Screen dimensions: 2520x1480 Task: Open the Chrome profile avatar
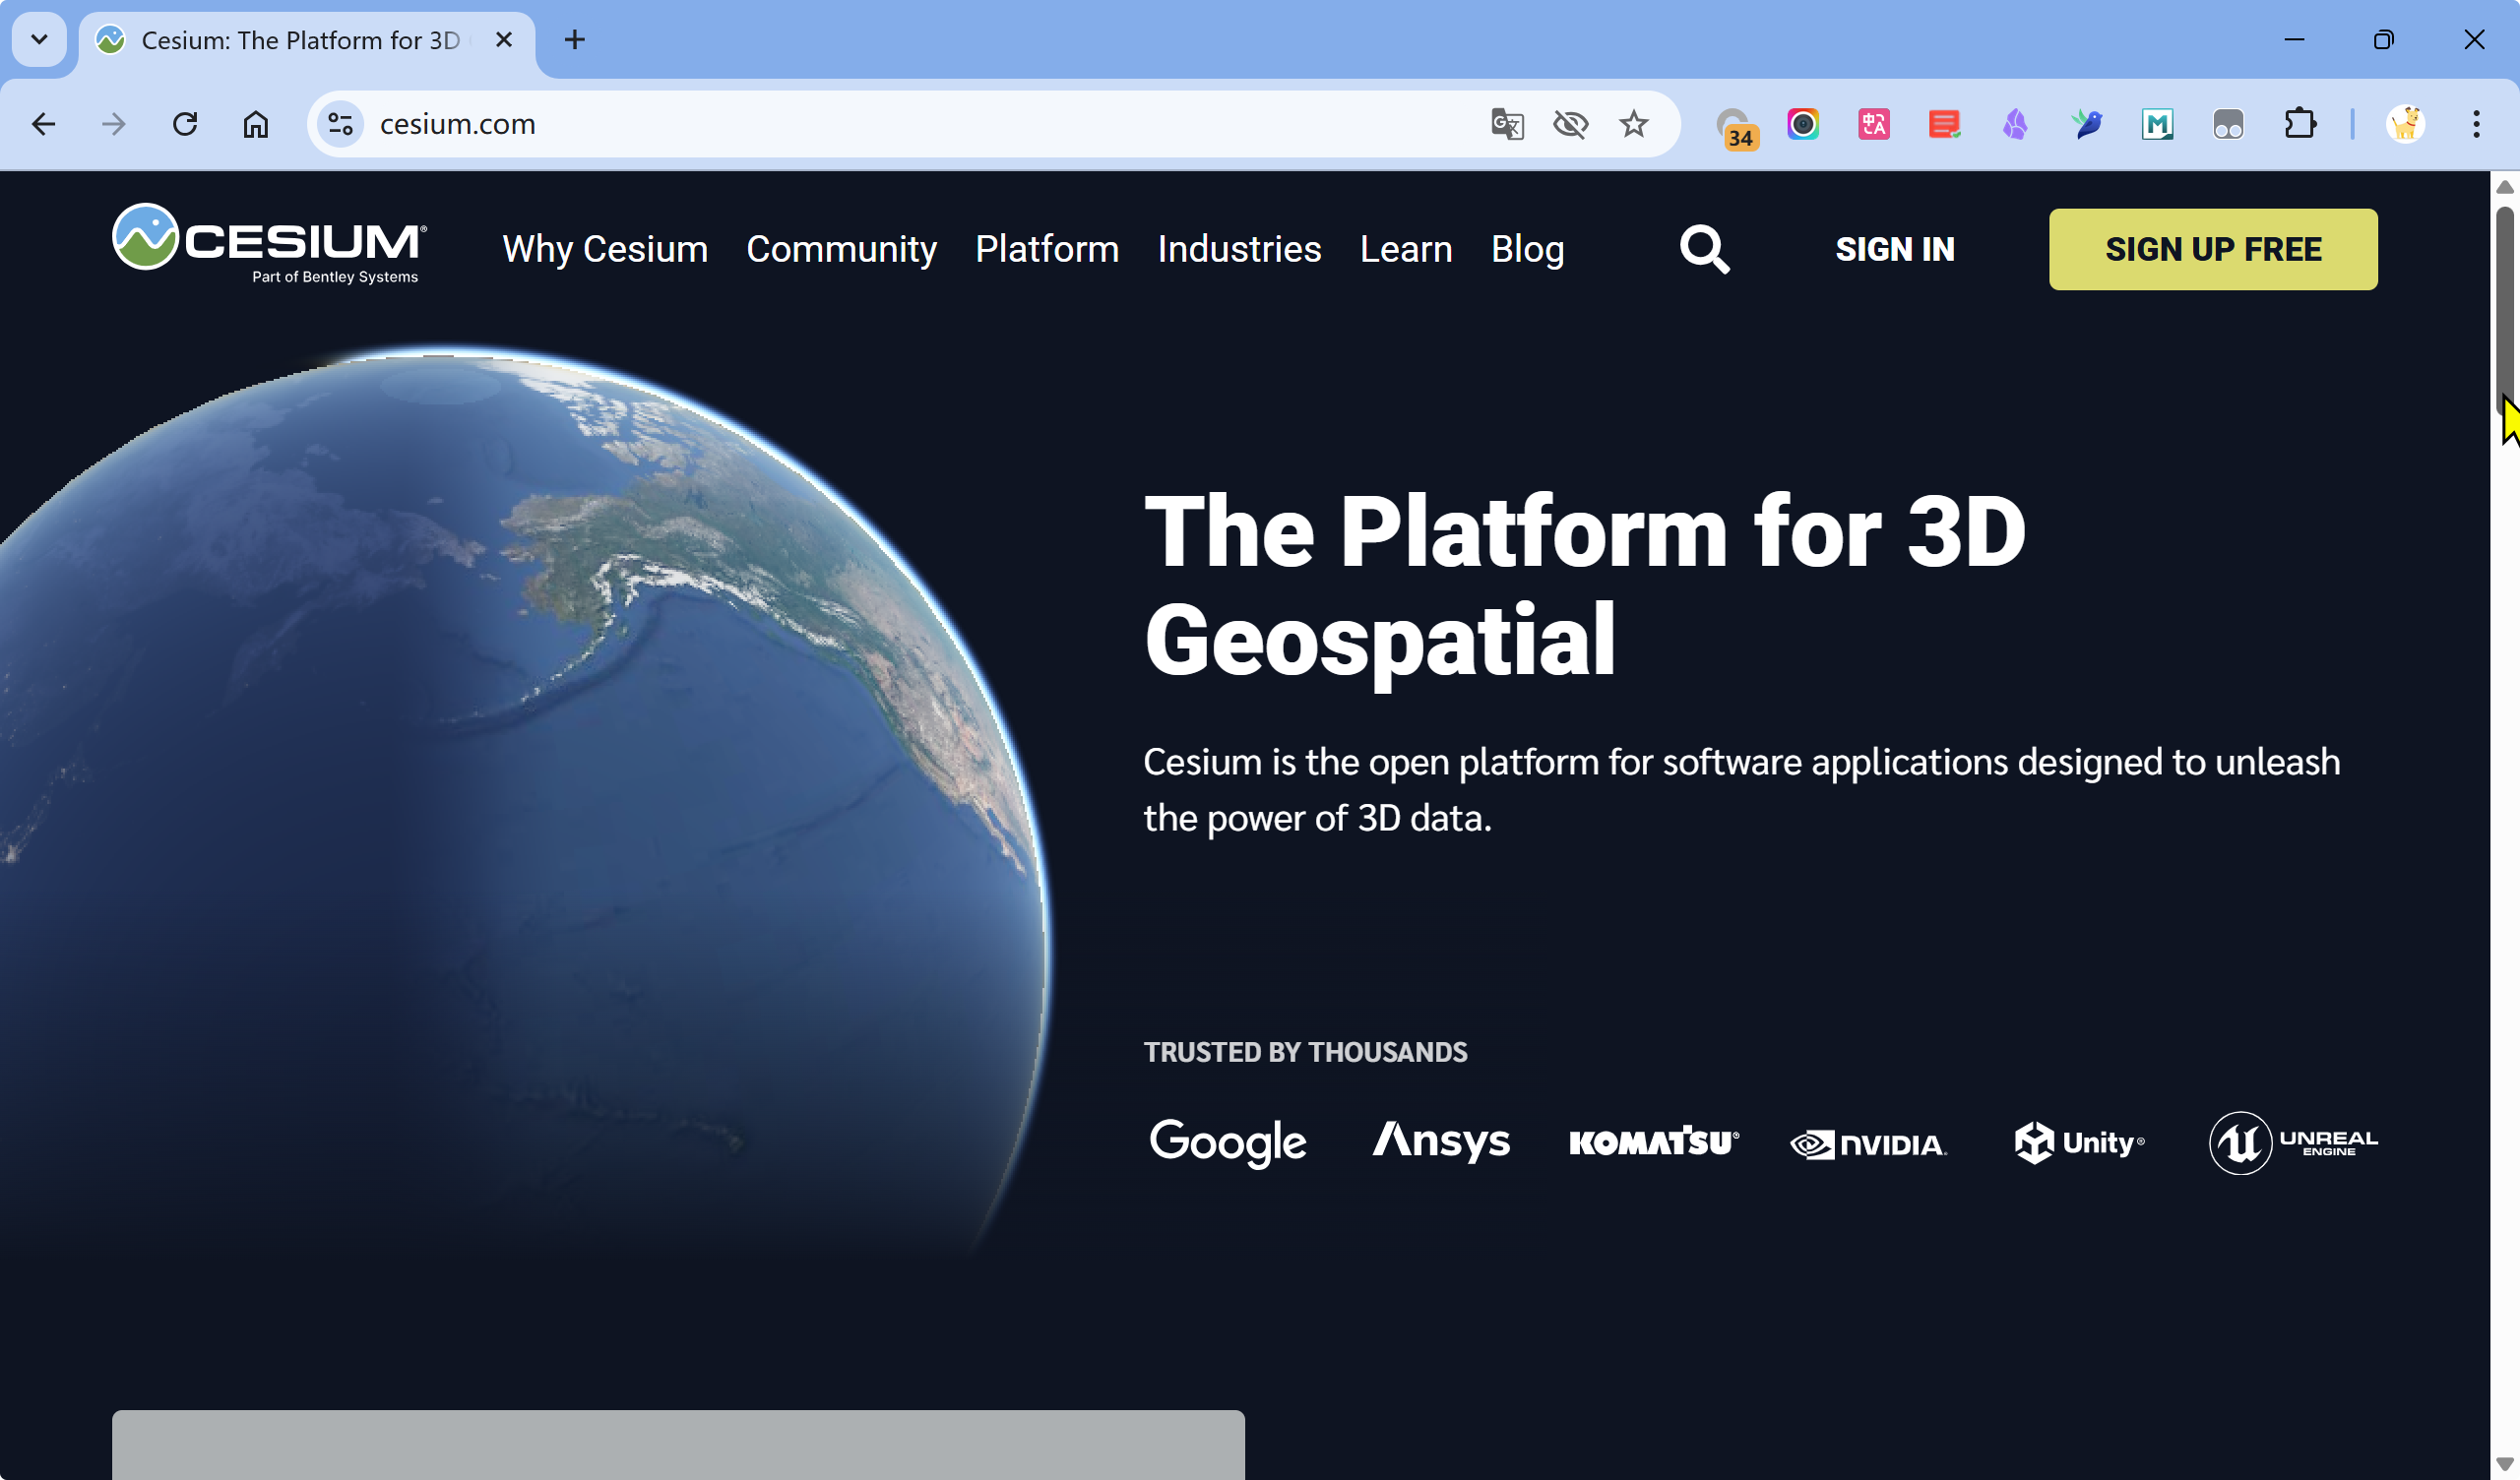click(2405, 124)
